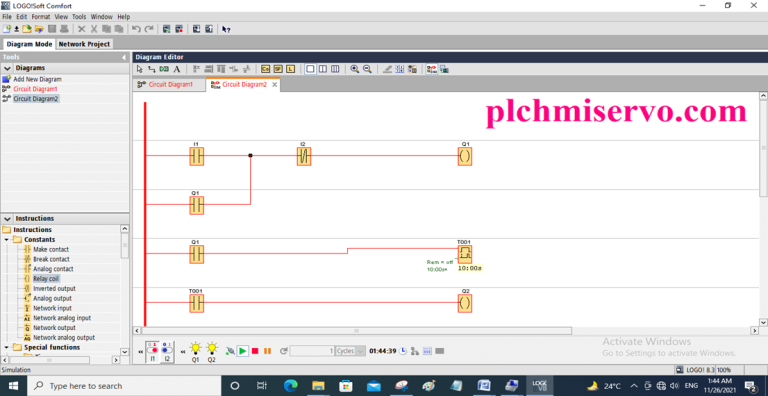The height and width of the screenshot is (396, 768).
Task: Collapse the Instructions section header
Action: [7, 219]
